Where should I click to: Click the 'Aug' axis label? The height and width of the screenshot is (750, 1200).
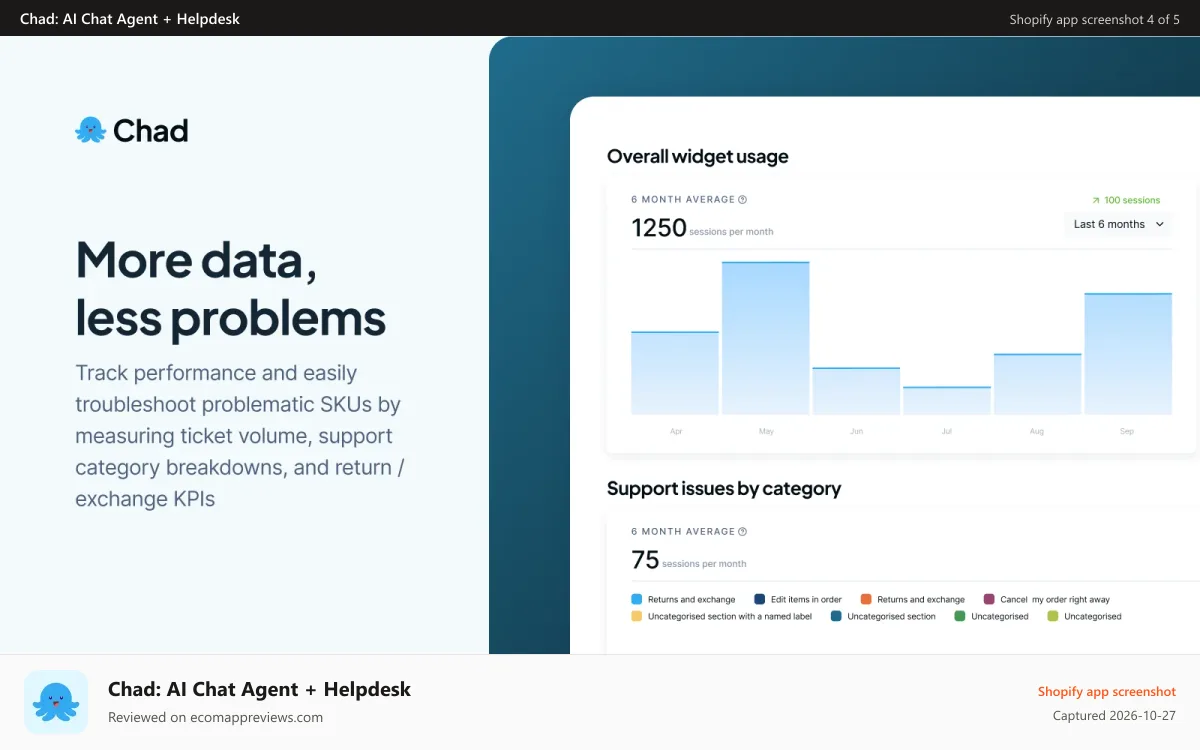[x=1037, y=431]
